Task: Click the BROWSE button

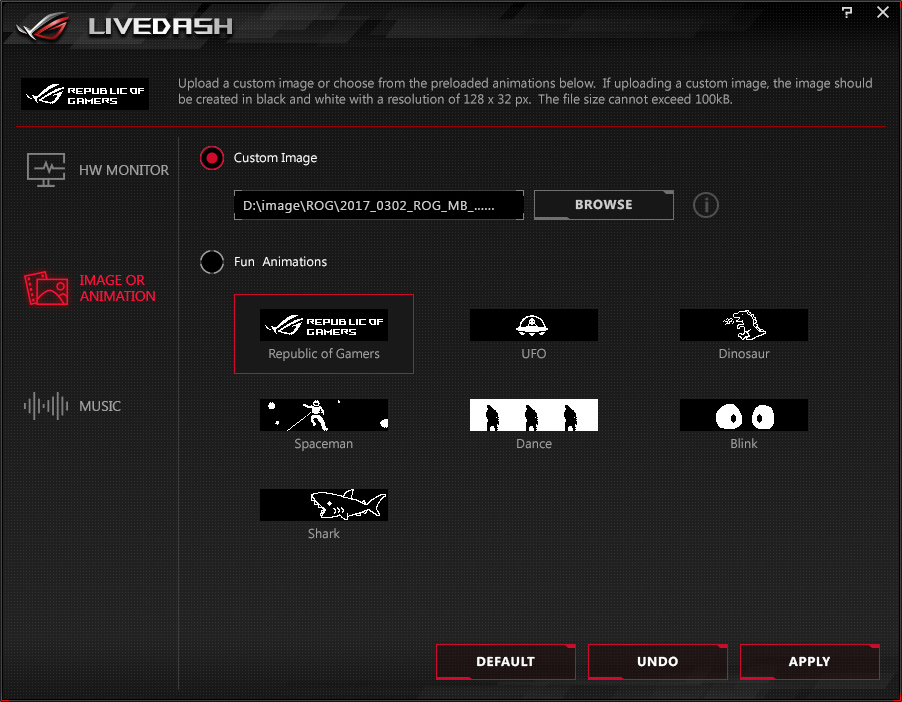Action: pos(604,205)
